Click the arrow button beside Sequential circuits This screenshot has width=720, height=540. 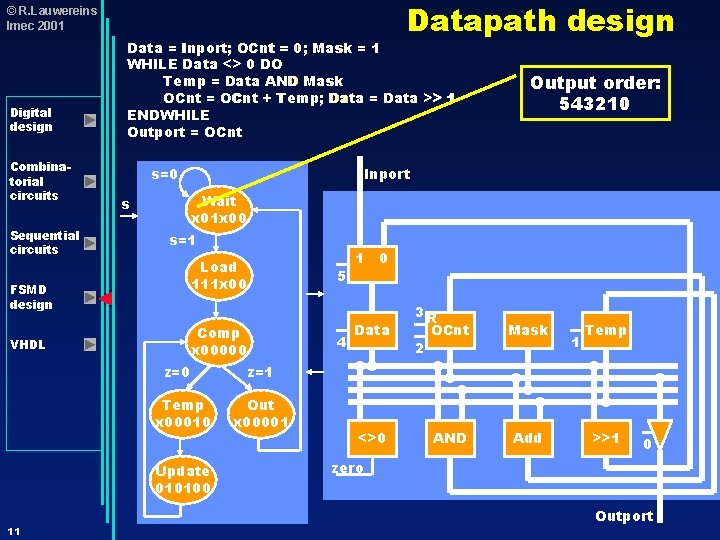click(x=90, y=243)
